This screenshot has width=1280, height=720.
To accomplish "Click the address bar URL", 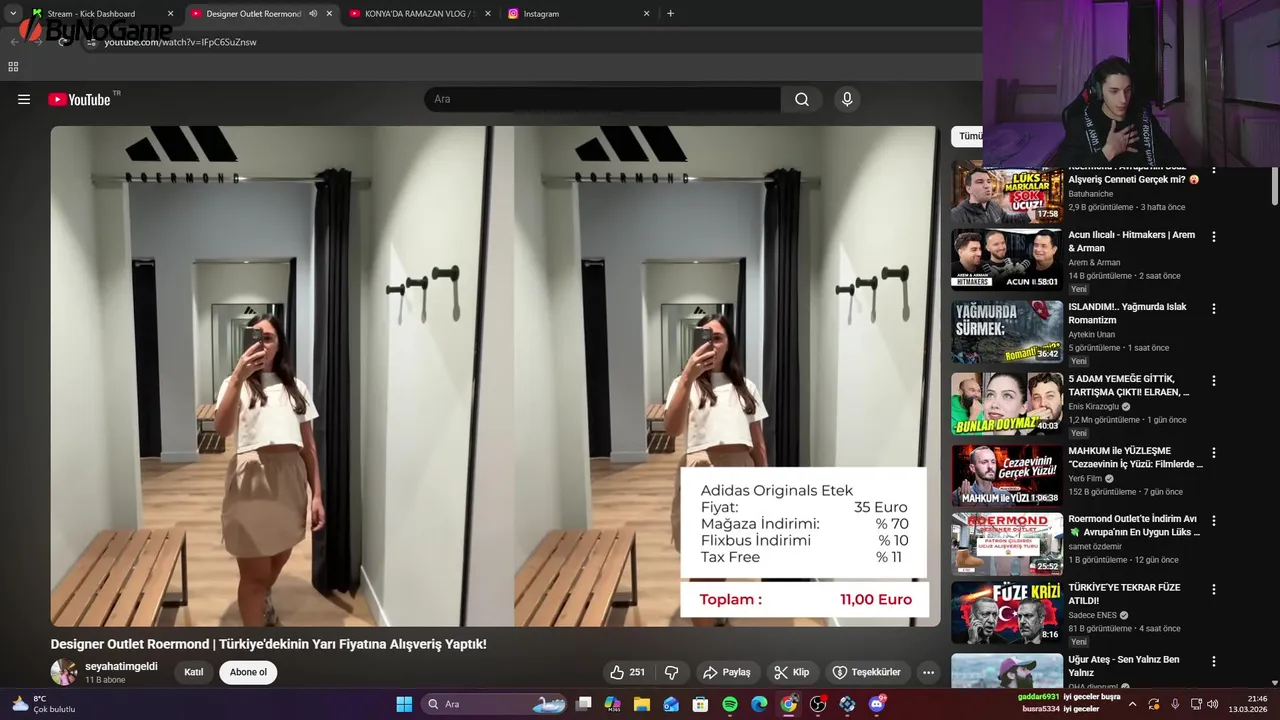I will 180,42.
